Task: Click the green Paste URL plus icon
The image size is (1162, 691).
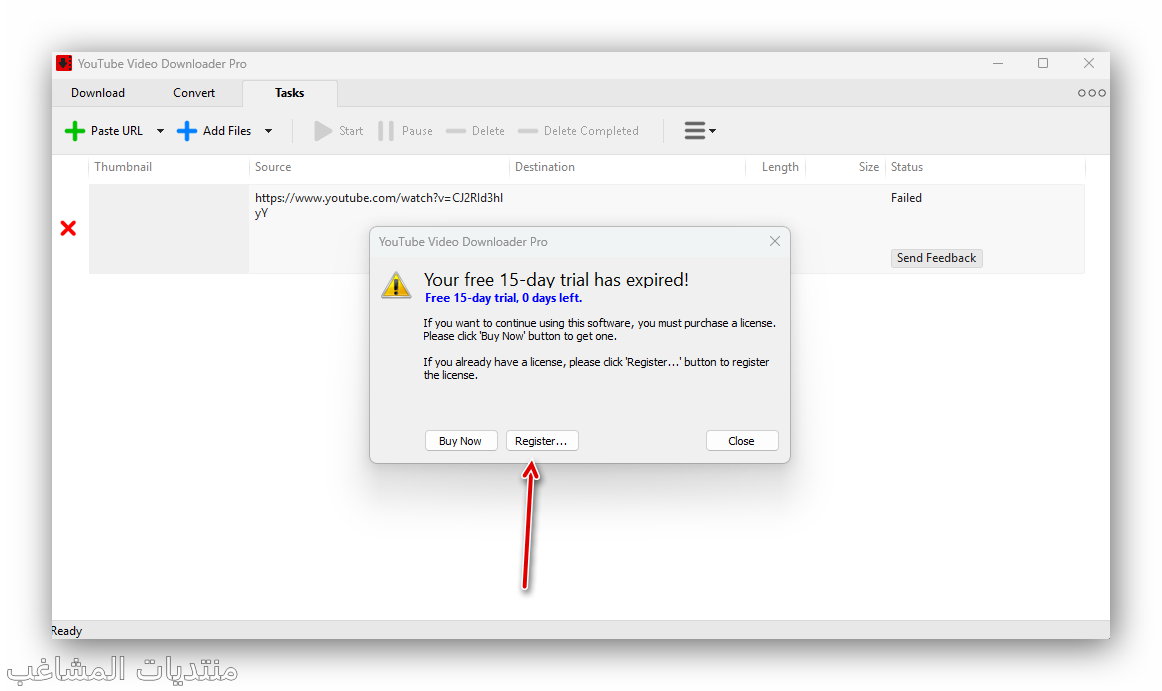Action: click(75, 131)
